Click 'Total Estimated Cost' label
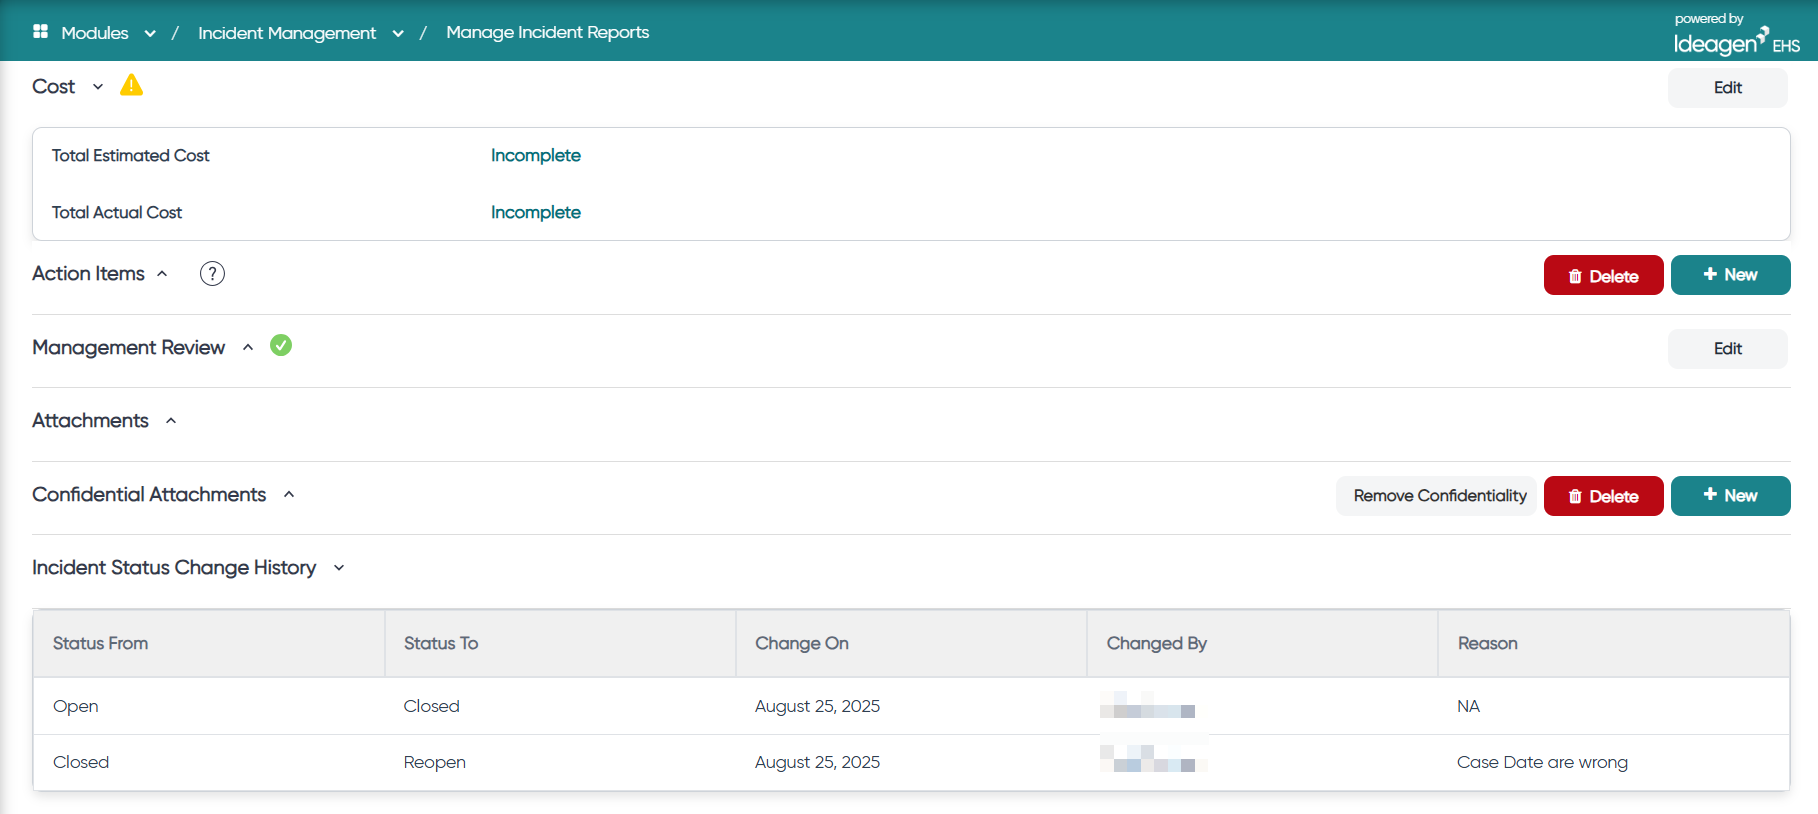1818x814 pixels. tap(131, 155)
